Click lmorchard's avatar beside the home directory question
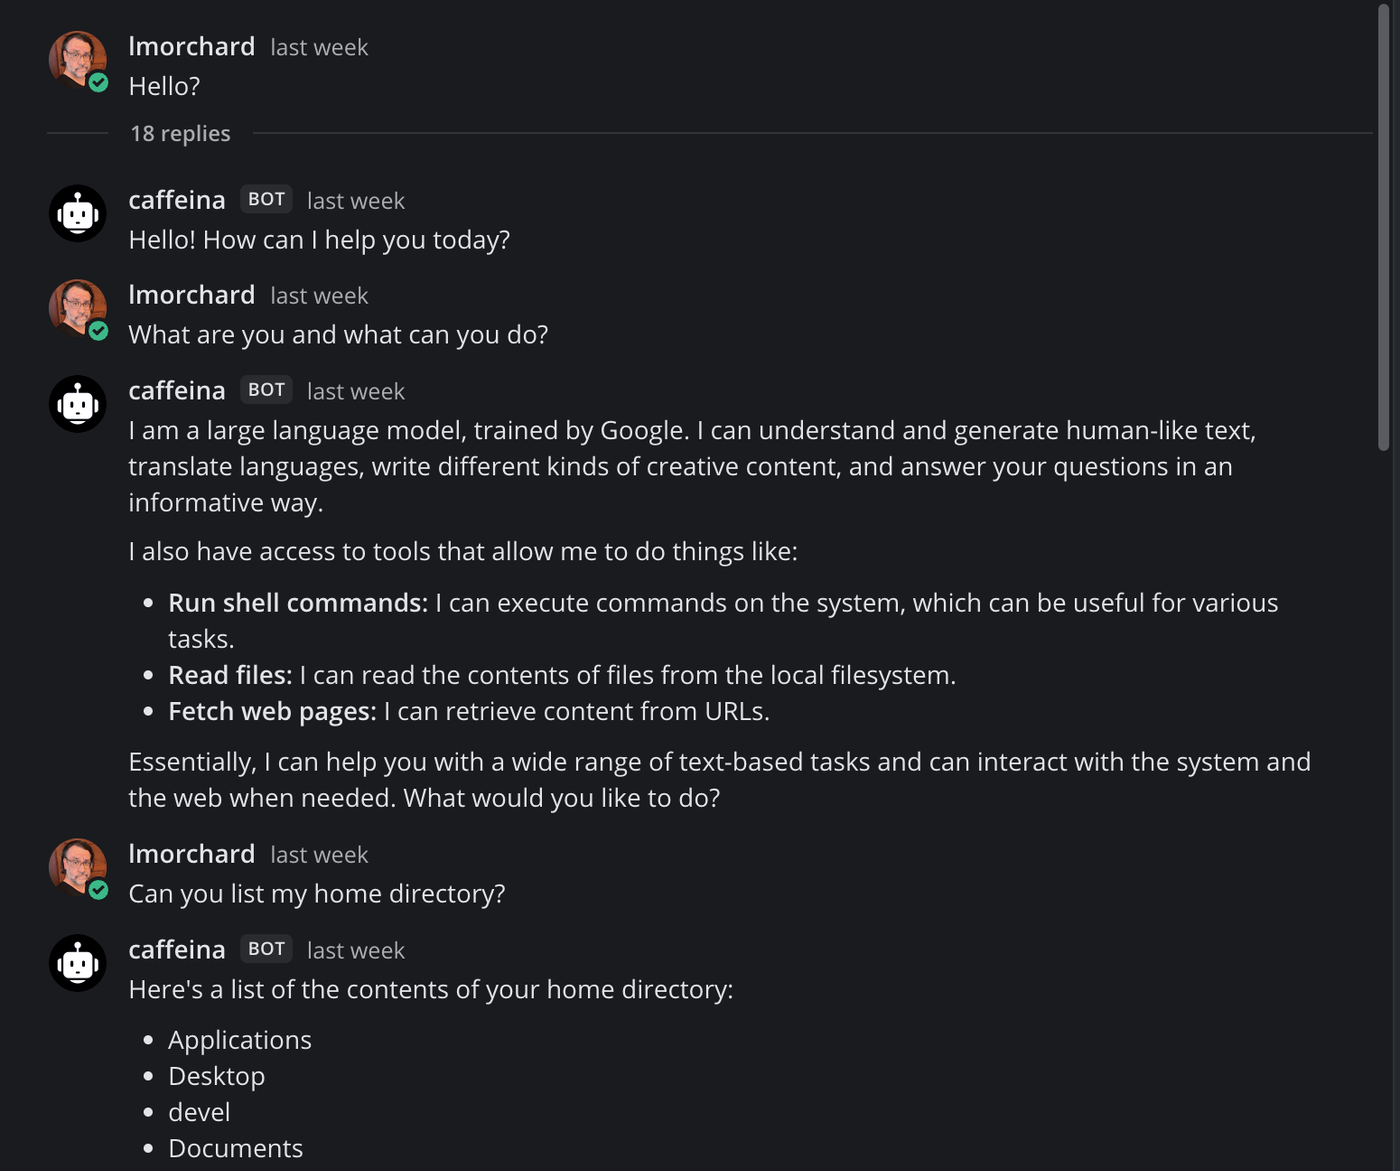1400x1171 pixels. [x=77, y=867]
